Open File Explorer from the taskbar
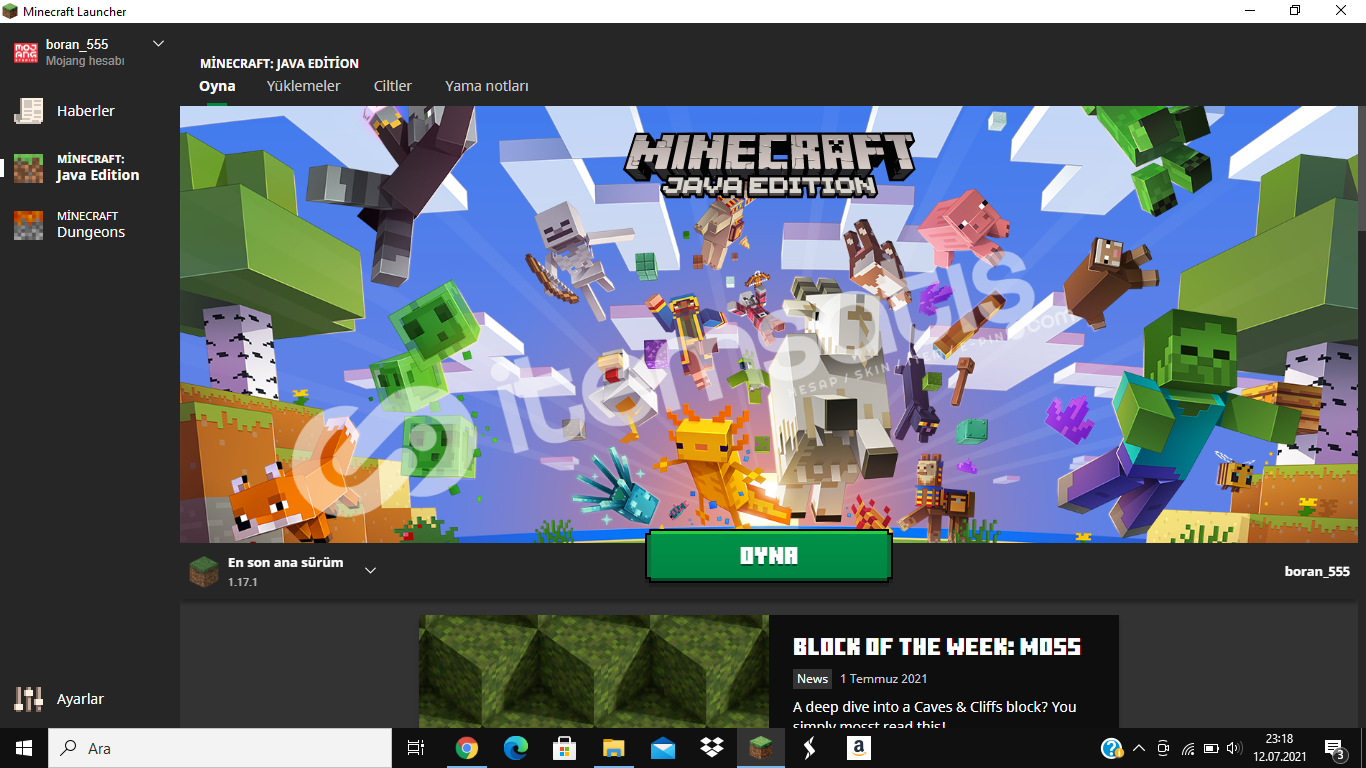 (613, 748)
